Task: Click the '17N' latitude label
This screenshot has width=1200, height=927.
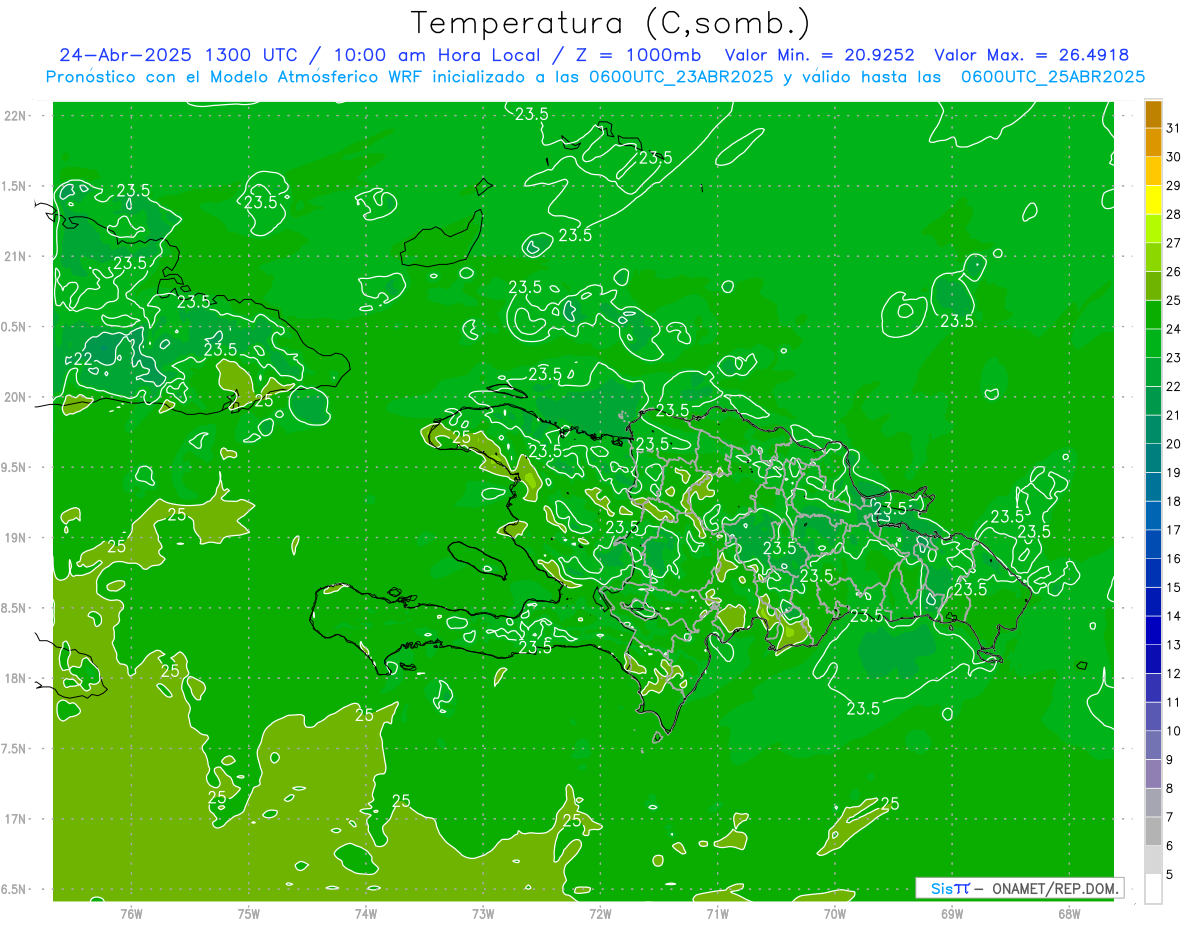Action: (16, 819)
